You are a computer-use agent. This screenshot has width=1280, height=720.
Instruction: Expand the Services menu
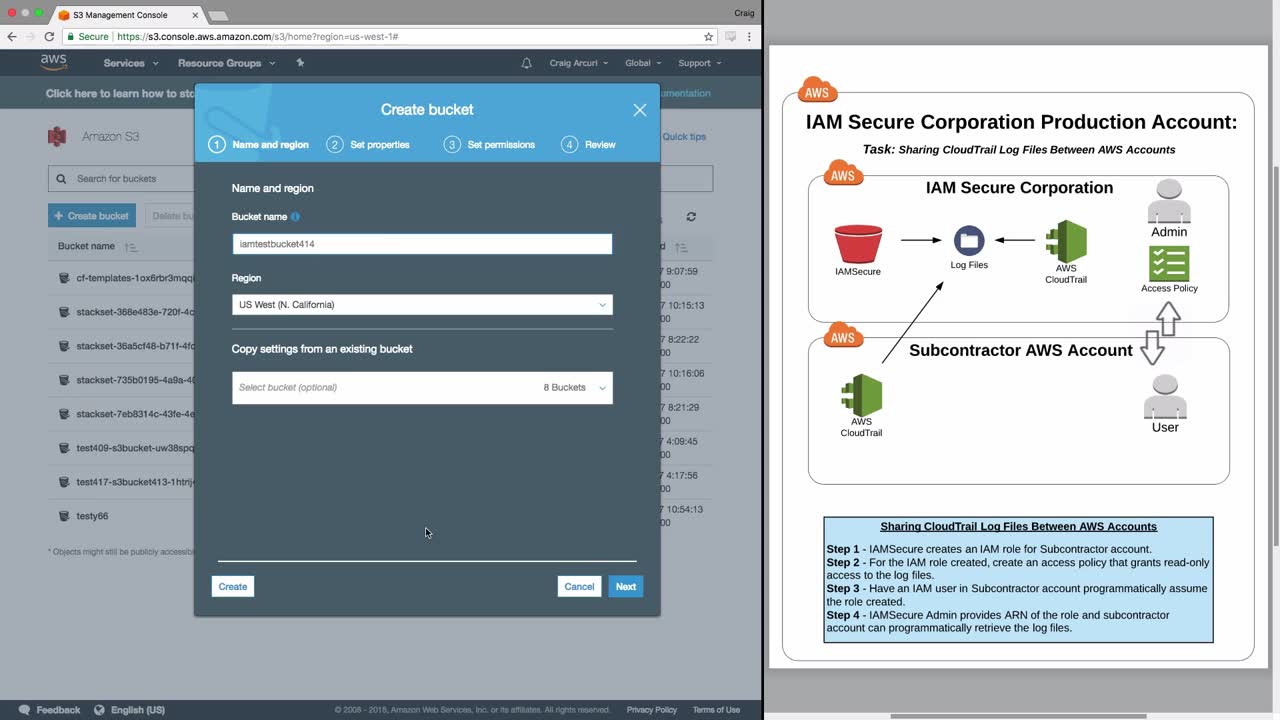tap(131, 63)
